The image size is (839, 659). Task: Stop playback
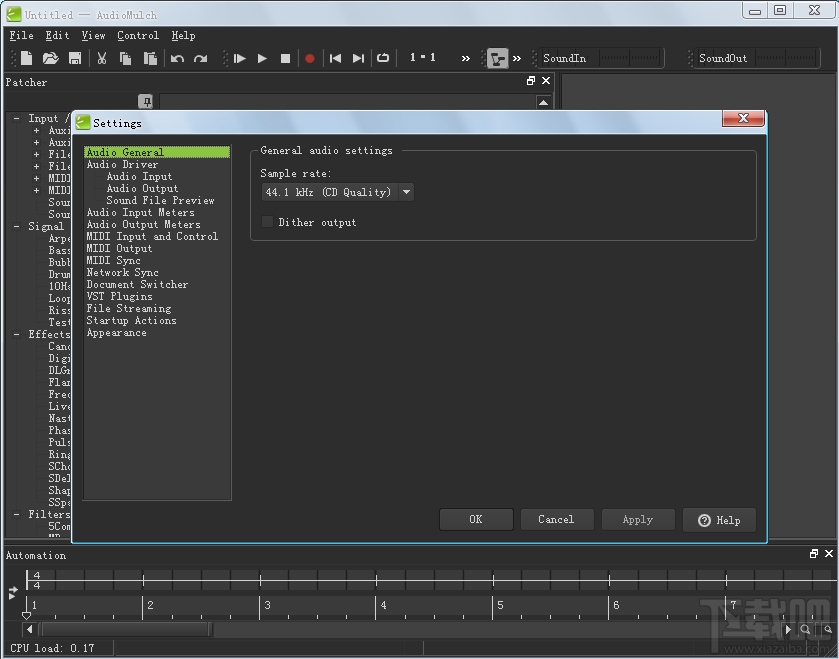(284, 58)
